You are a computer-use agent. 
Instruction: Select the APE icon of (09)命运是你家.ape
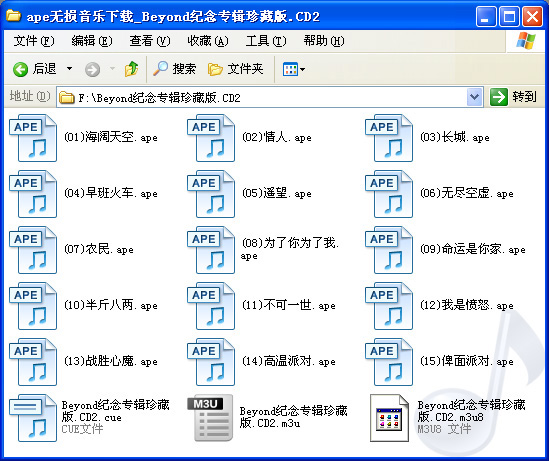tap(389, 250)
